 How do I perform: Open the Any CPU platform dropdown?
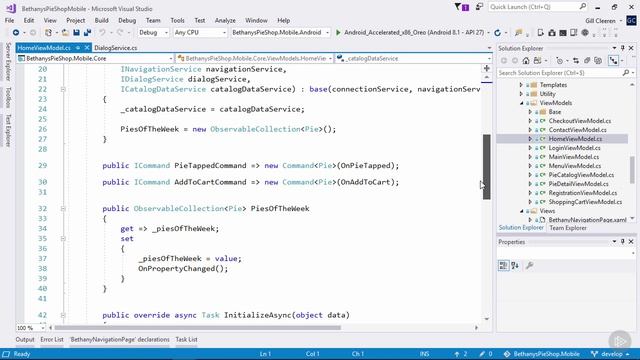click(x=200, y=33)
